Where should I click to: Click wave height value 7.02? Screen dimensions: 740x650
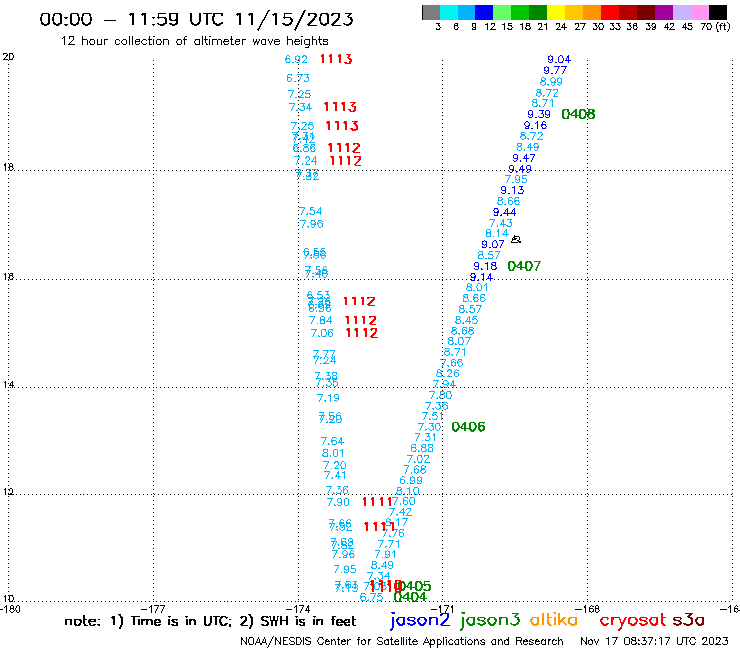tap(418, 459)
